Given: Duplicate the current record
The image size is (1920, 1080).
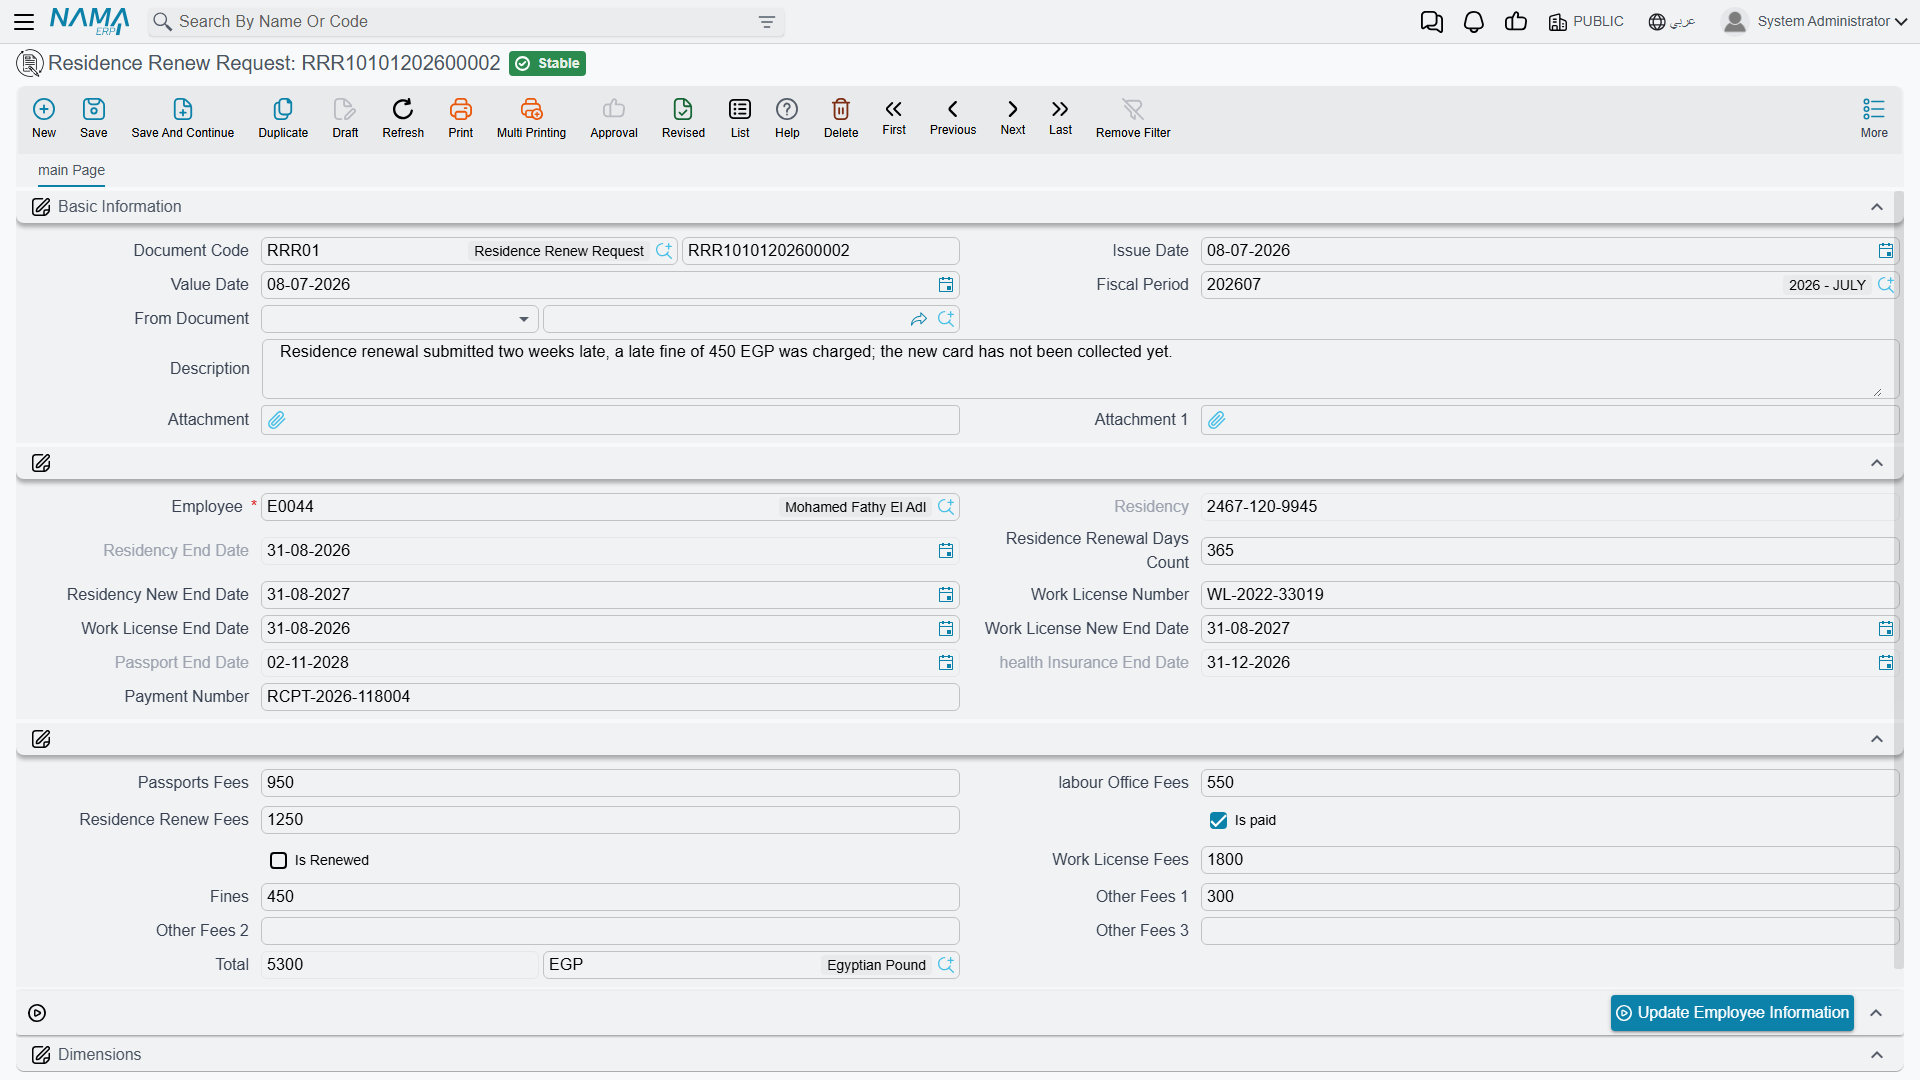Looking at the screenshot, I should click(x=283, y=117).
